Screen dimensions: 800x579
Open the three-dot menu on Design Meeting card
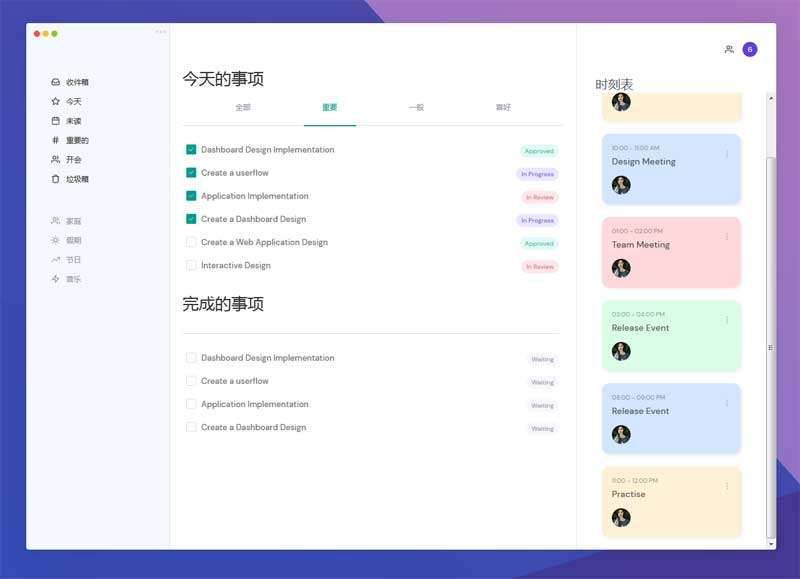coord(727,154)
